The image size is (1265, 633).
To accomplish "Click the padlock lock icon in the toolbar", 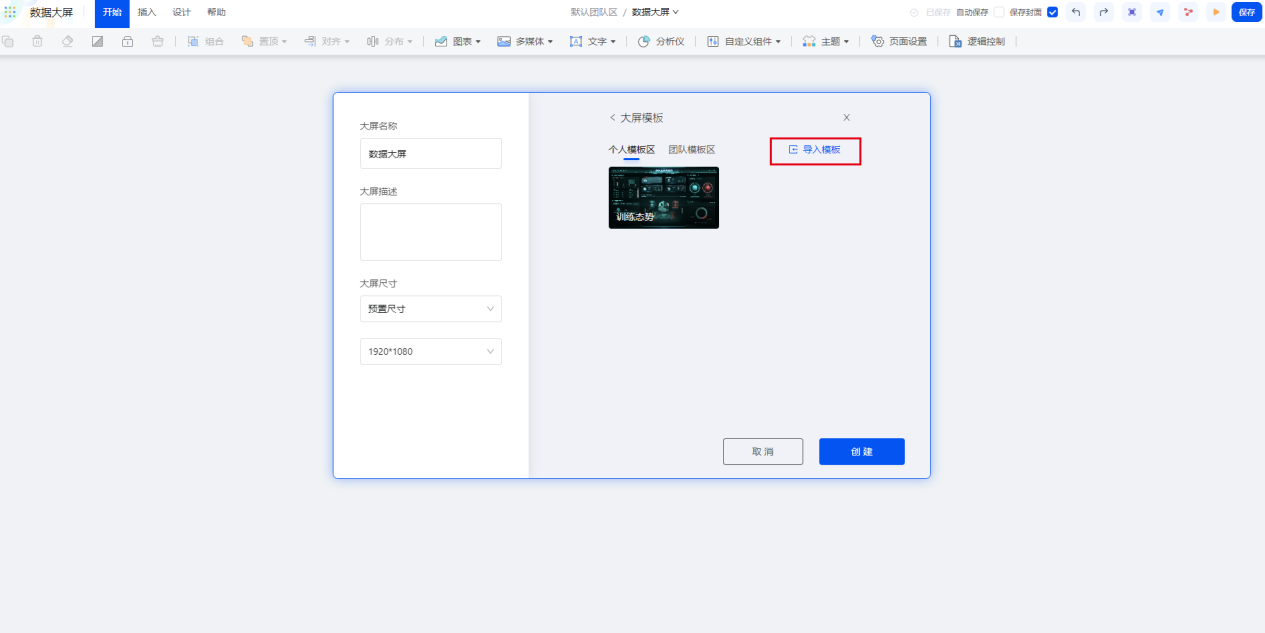I will (127, 42).
